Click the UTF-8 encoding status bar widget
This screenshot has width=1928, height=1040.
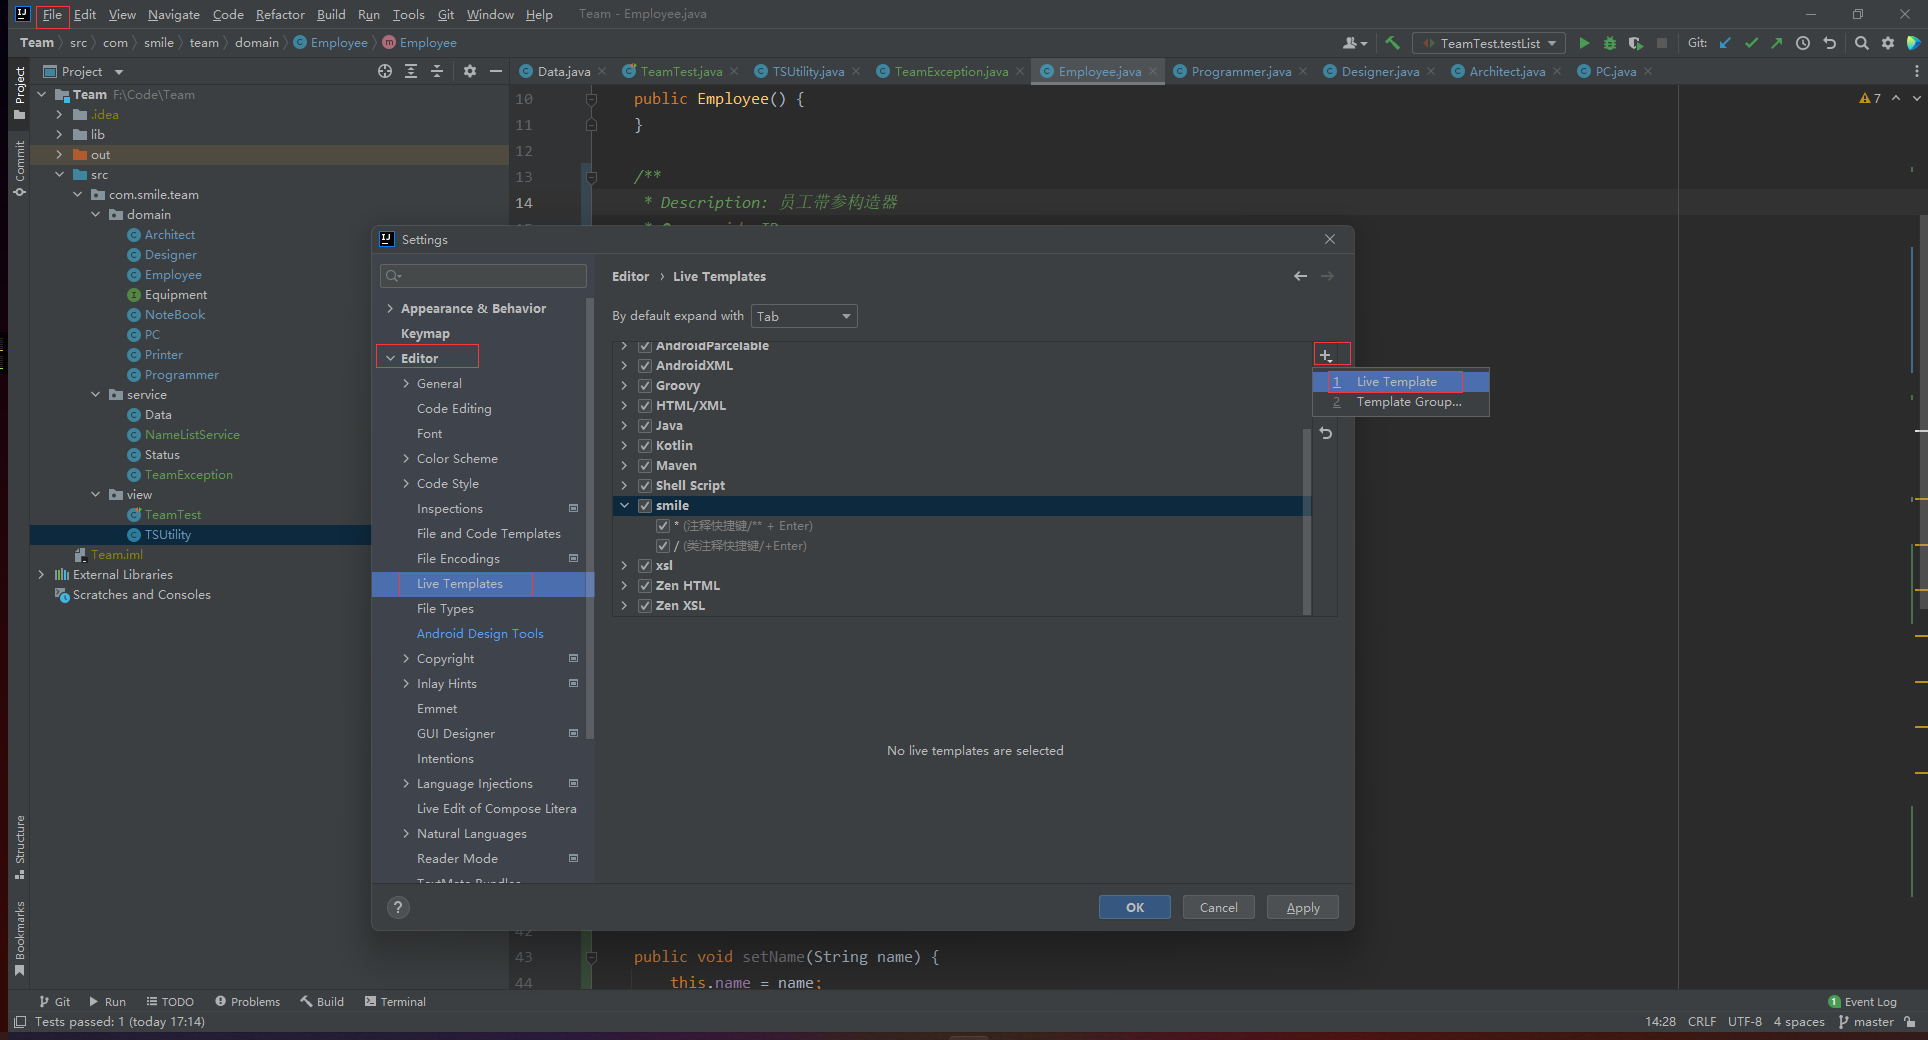click(x=1745, y=1021)
